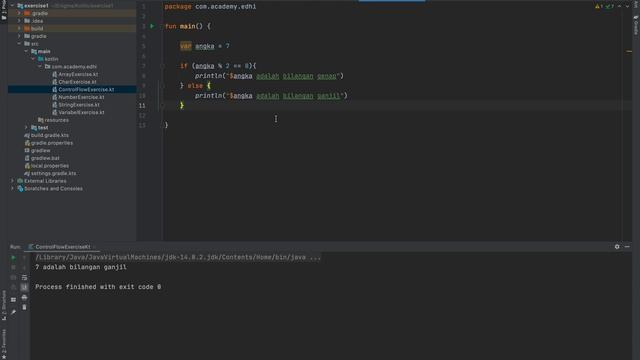Viewport: 640px width, 360px height.
Task: Expand Scratches and Consoles node
Action: 12,189
